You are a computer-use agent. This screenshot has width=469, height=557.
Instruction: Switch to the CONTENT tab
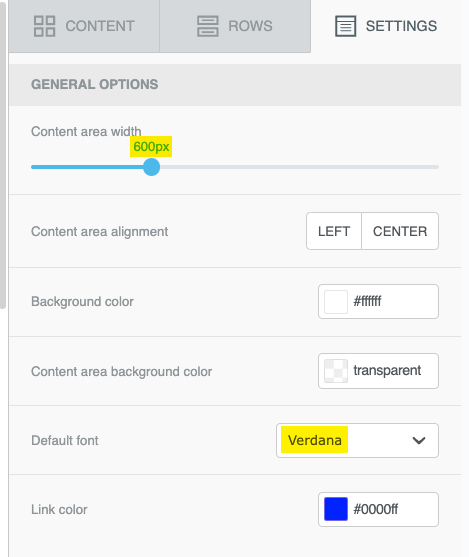pos(84,26)
